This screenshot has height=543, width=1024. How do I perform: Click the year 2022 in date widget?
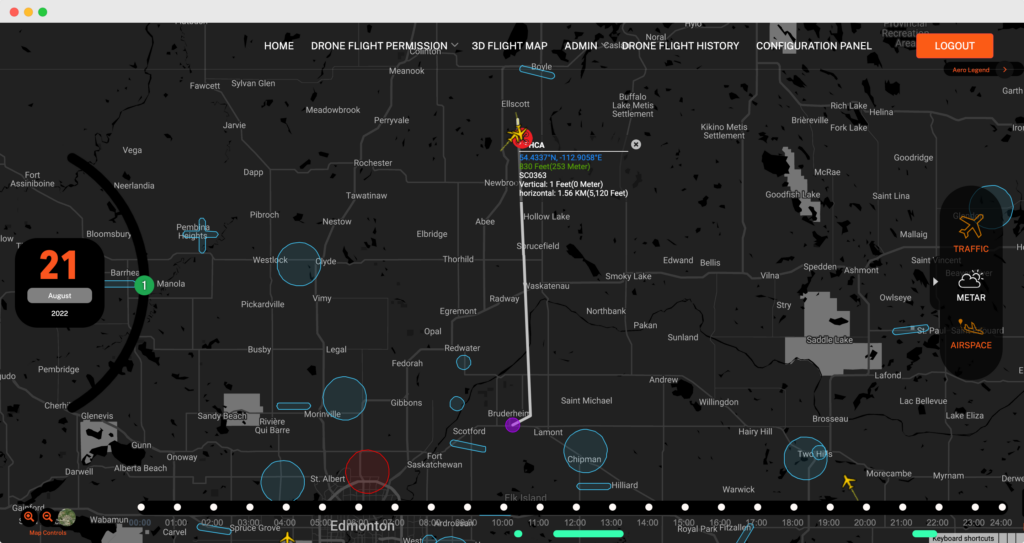pos(59,314)
